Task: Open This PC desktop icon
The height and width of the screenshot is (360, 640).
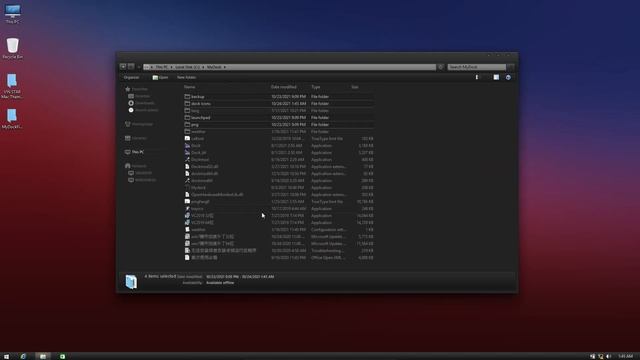Action: point(12,14)
